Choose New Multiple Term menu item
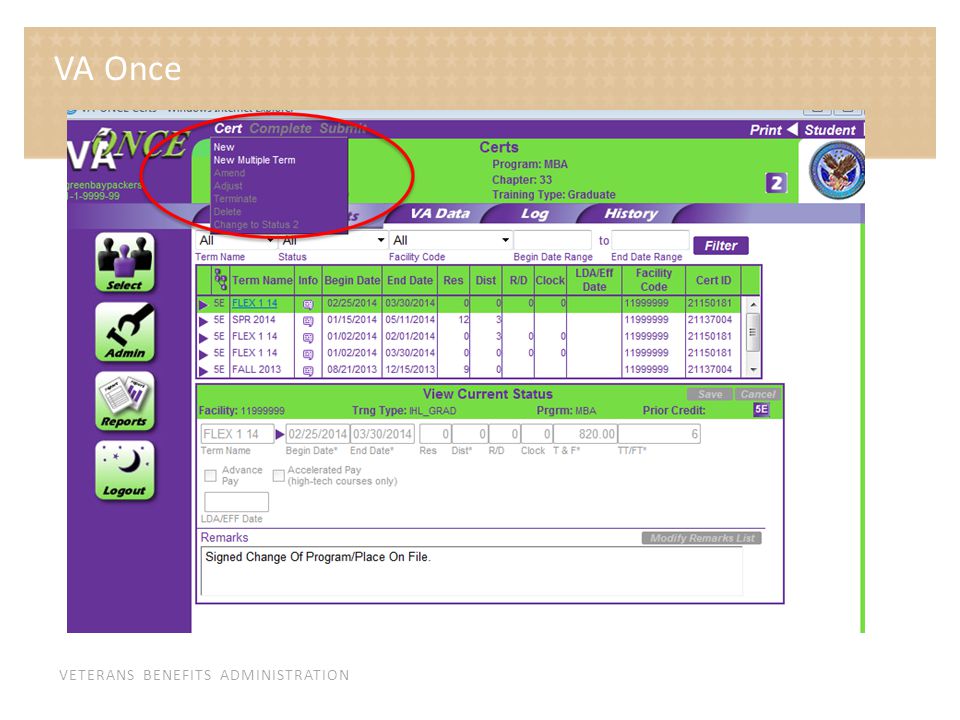 click(254, 160)
